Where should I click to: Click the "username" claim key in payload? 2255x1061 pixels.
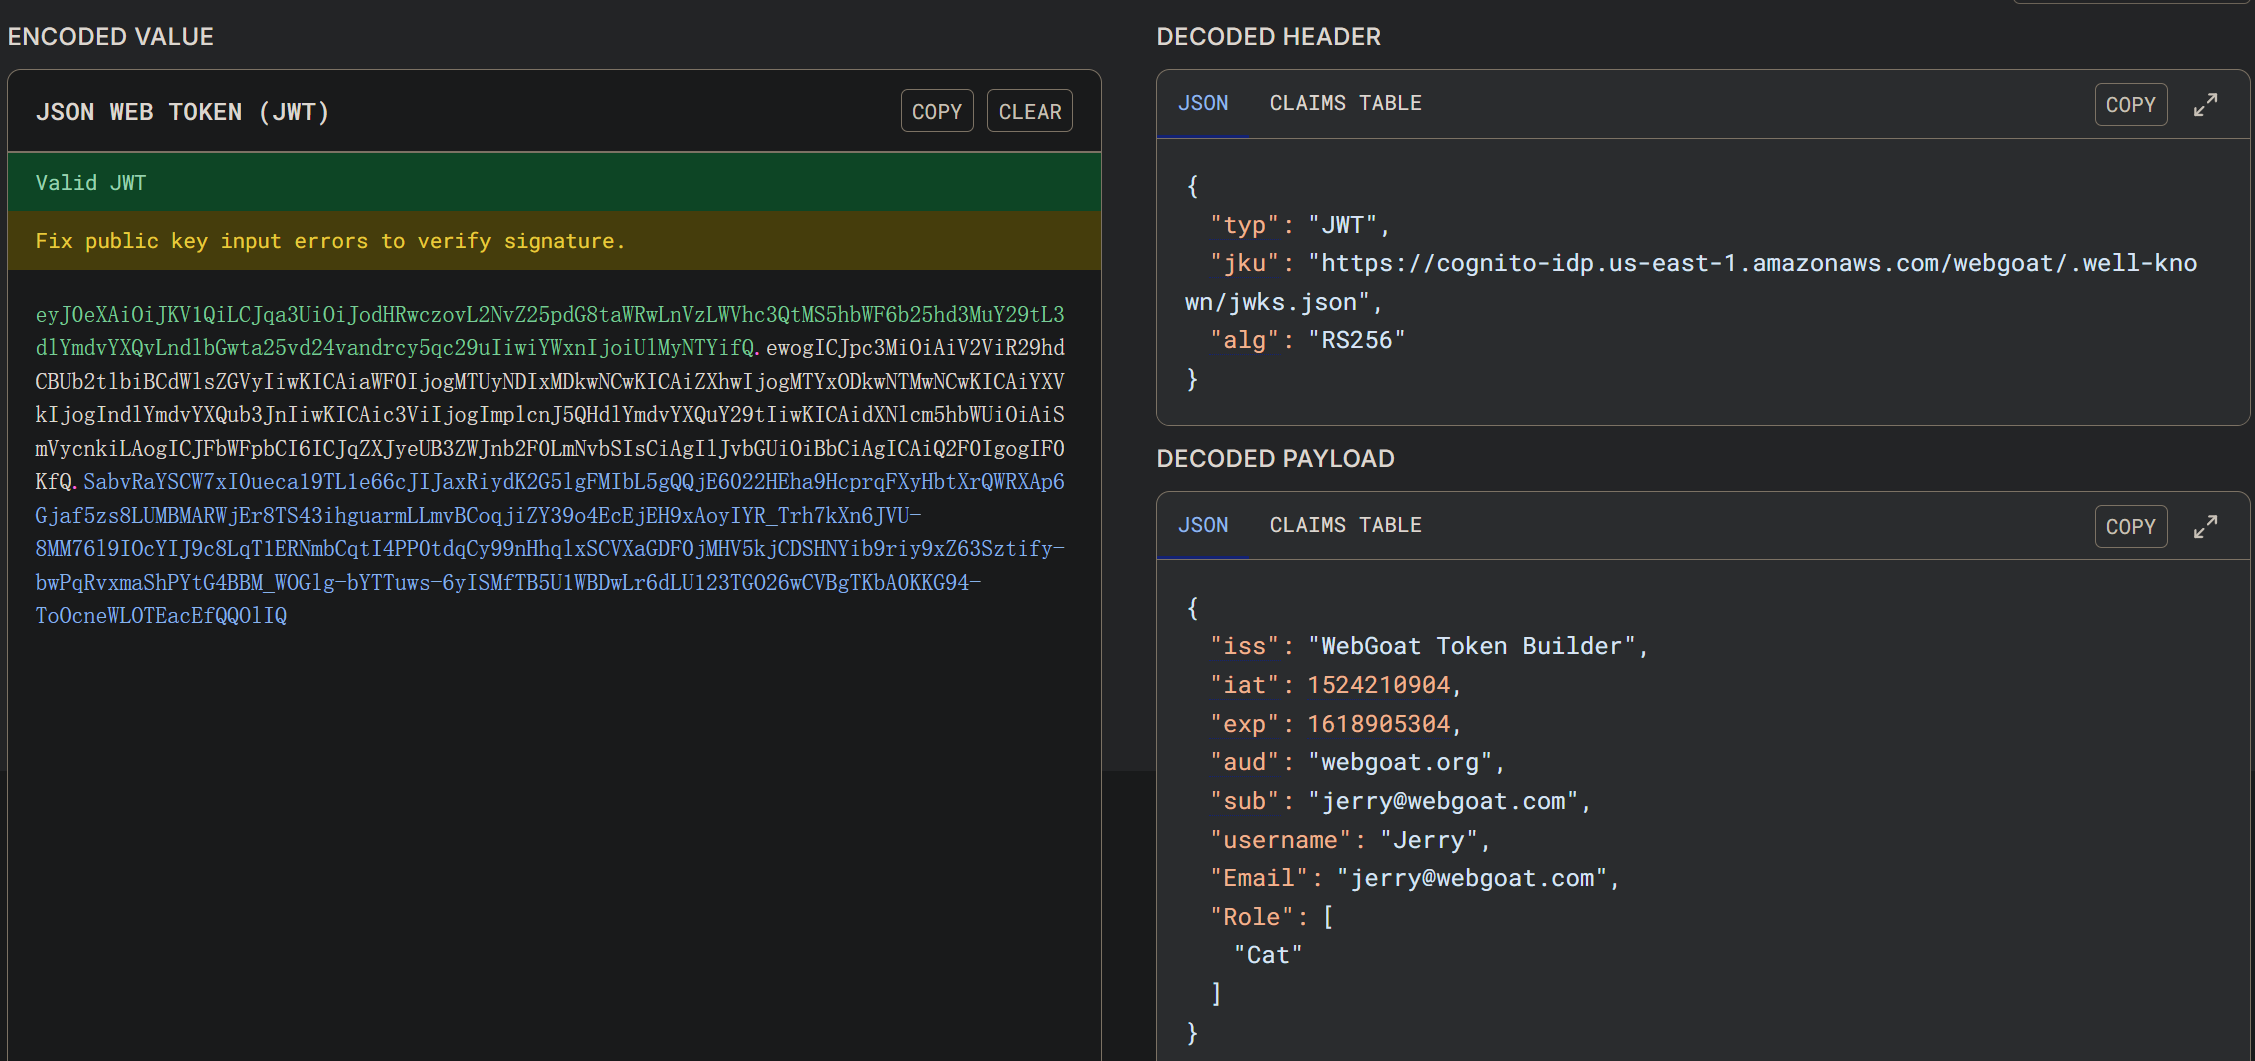click(x=1281, y=840)
